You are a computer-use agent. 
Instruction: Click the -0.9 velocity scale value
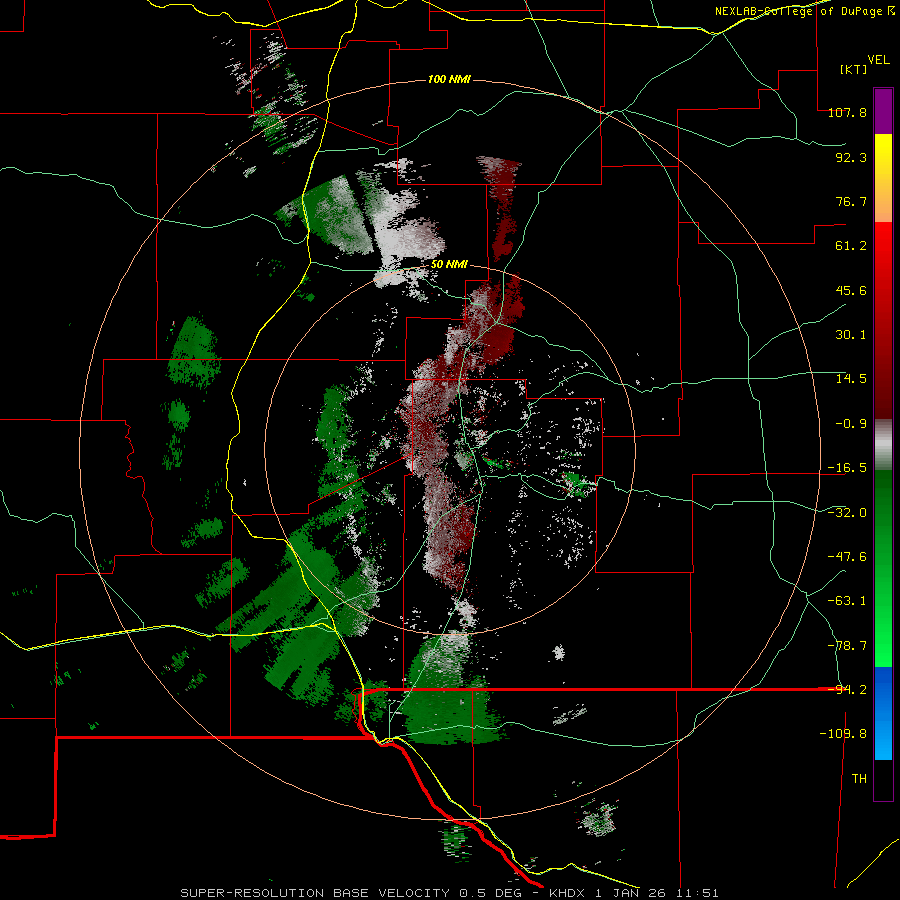(x=851, y=424)
